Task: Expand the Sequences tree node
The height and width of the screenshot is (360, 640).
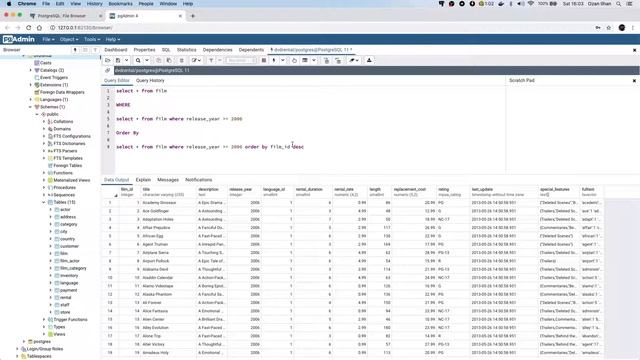Action: click(x=44, y=195)
